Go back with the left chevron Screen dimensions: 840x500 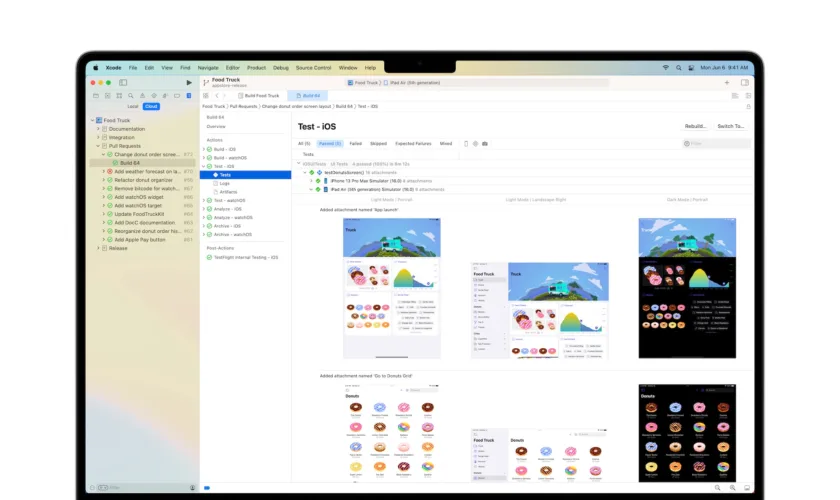pyautogui.click(x=217, y=95)
